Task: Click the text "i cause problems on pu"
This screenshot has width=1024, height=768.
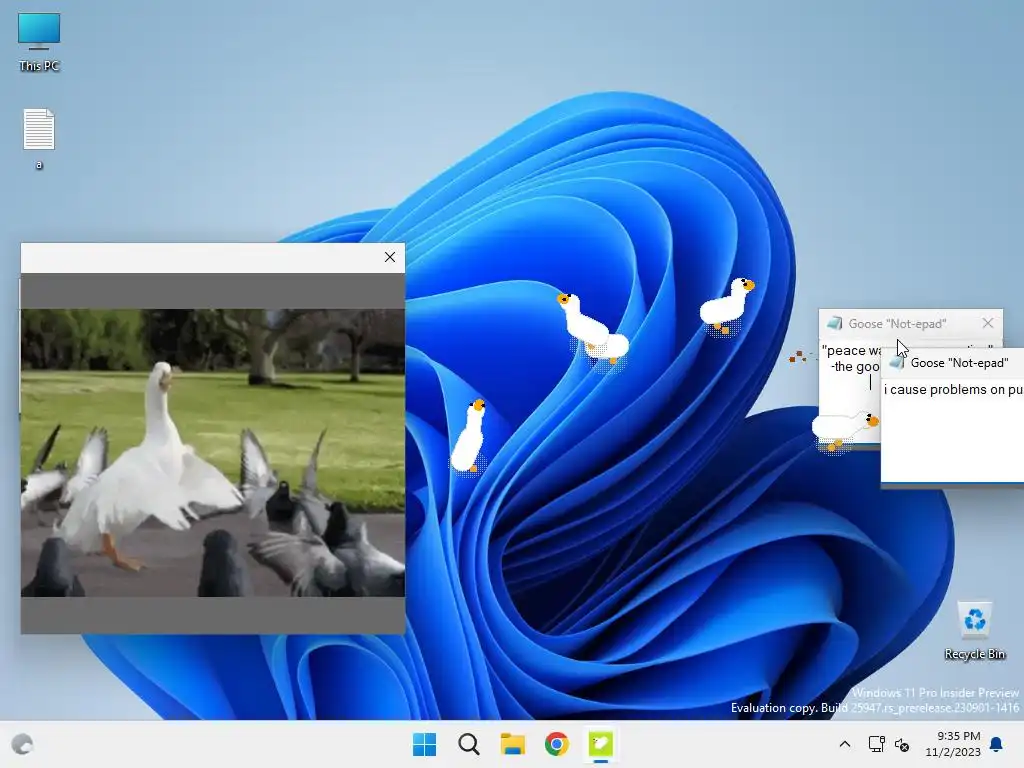Action: 953,389
